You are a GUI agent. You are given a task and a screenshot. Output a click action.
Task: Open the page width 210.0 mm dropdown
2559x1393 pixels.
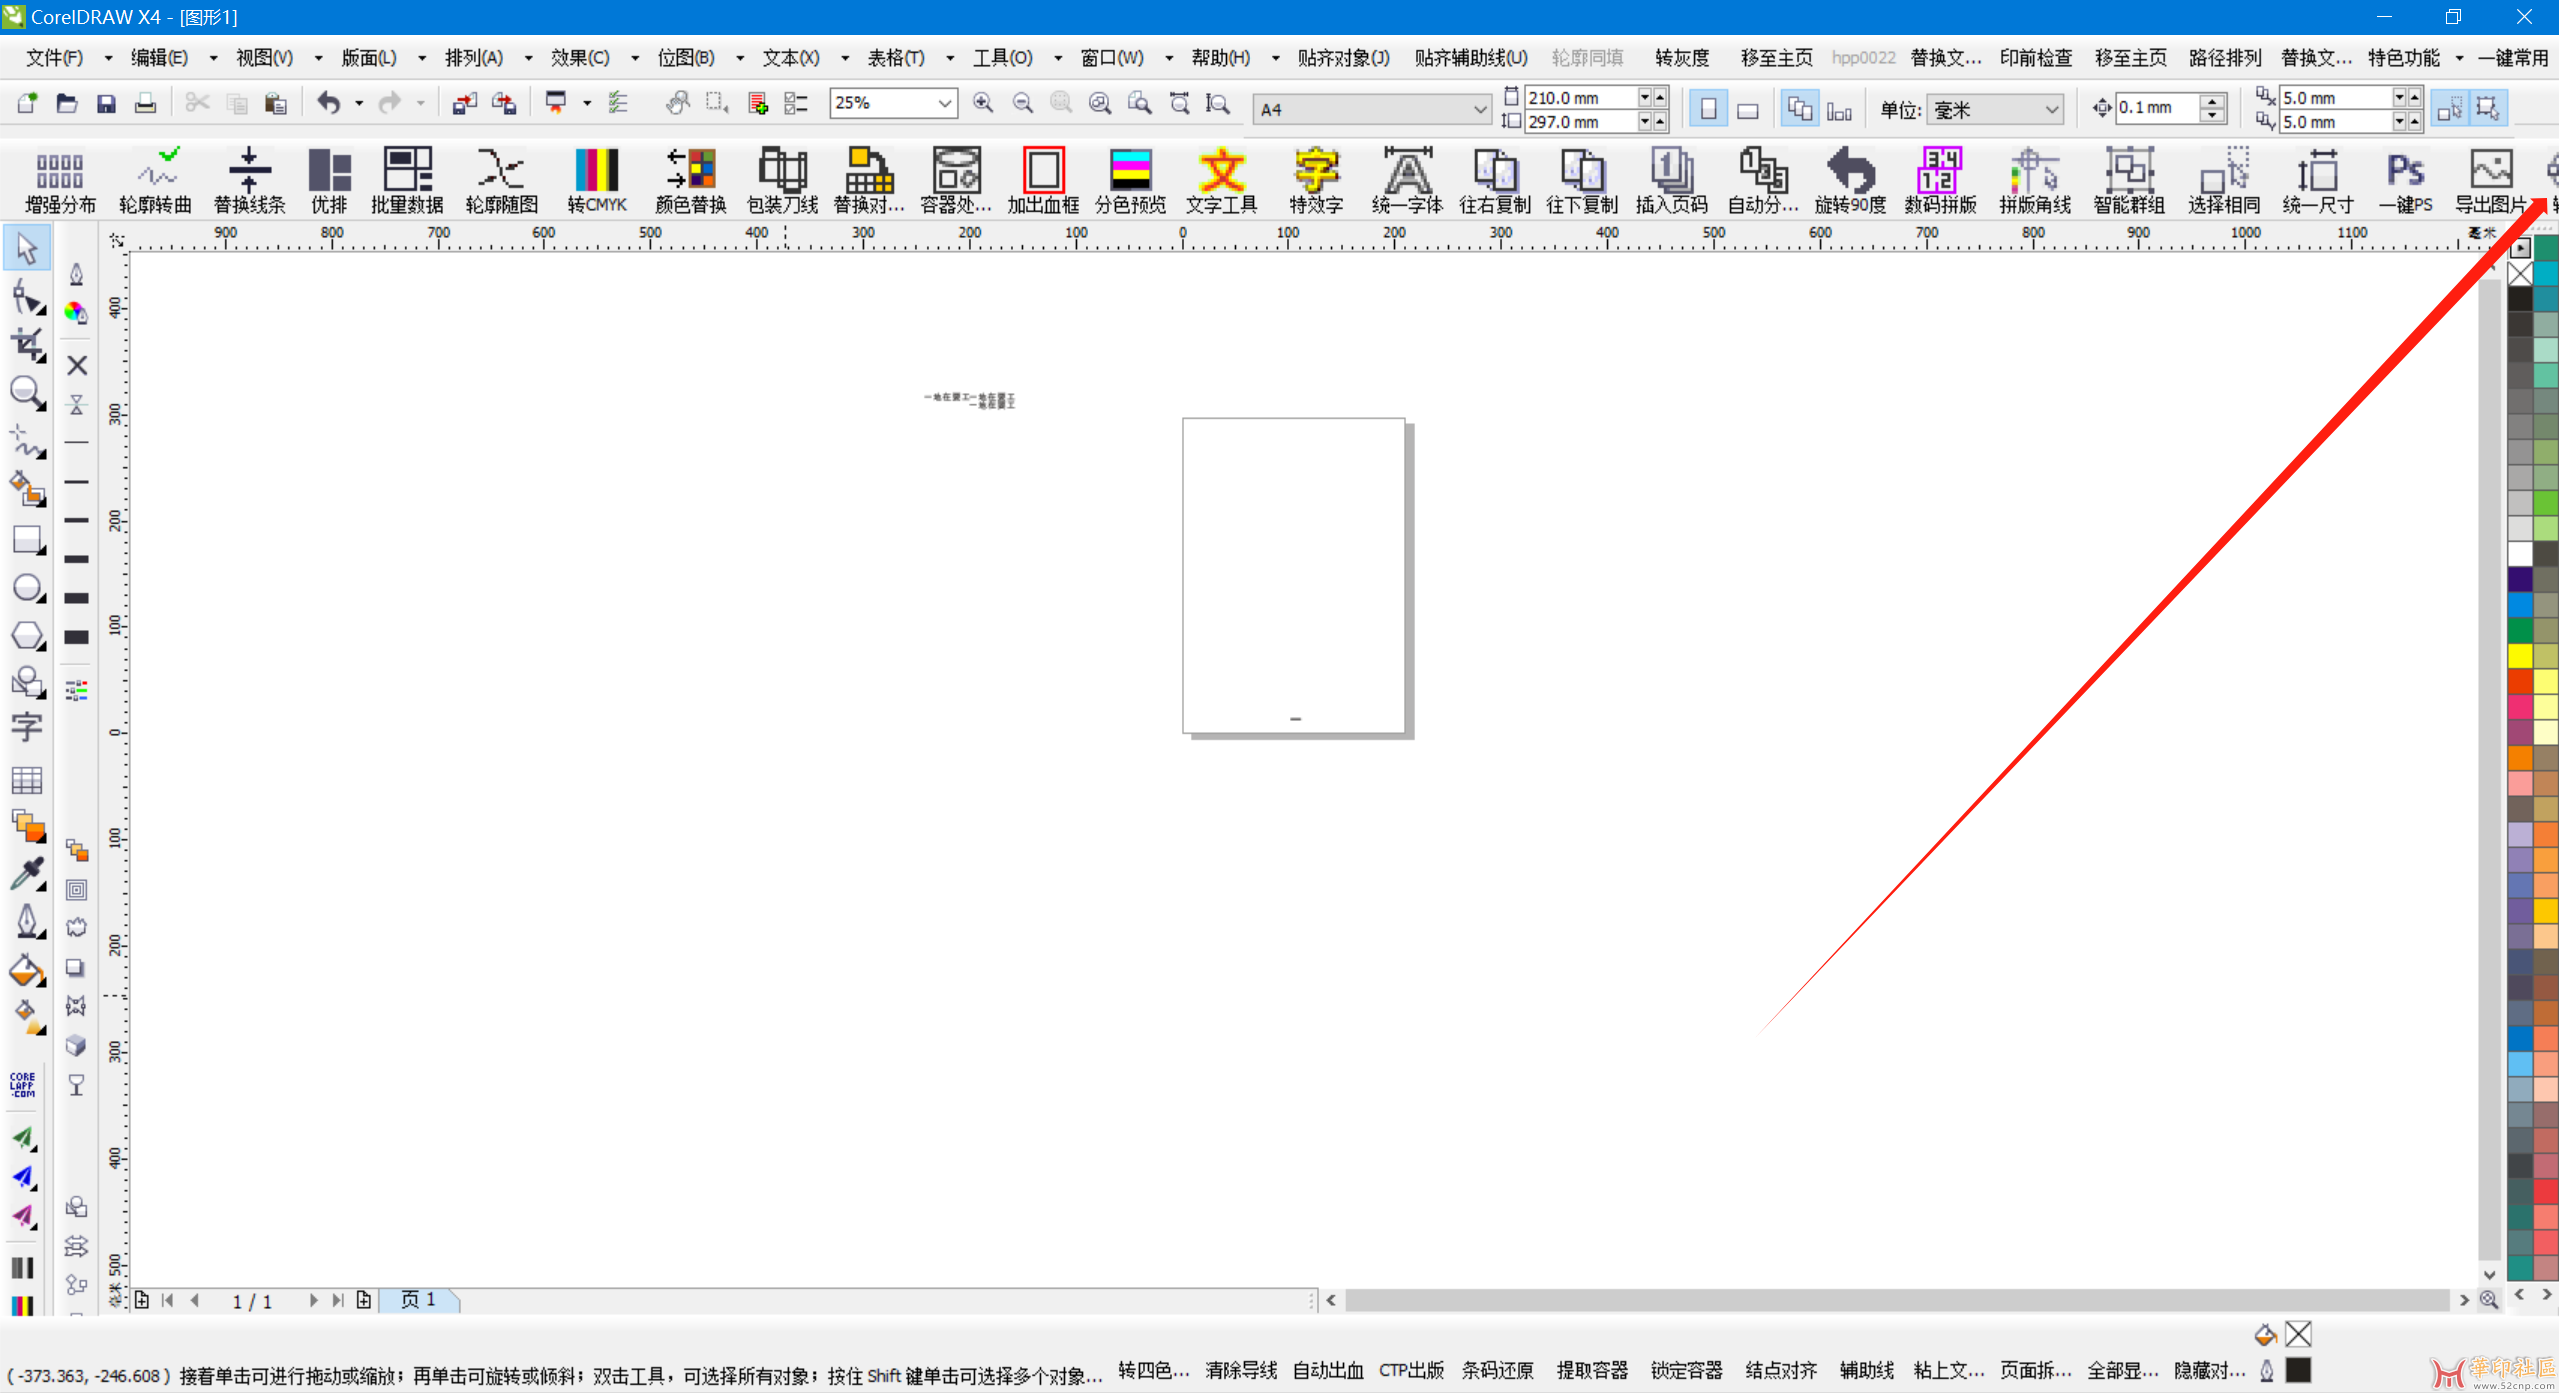1644,97
